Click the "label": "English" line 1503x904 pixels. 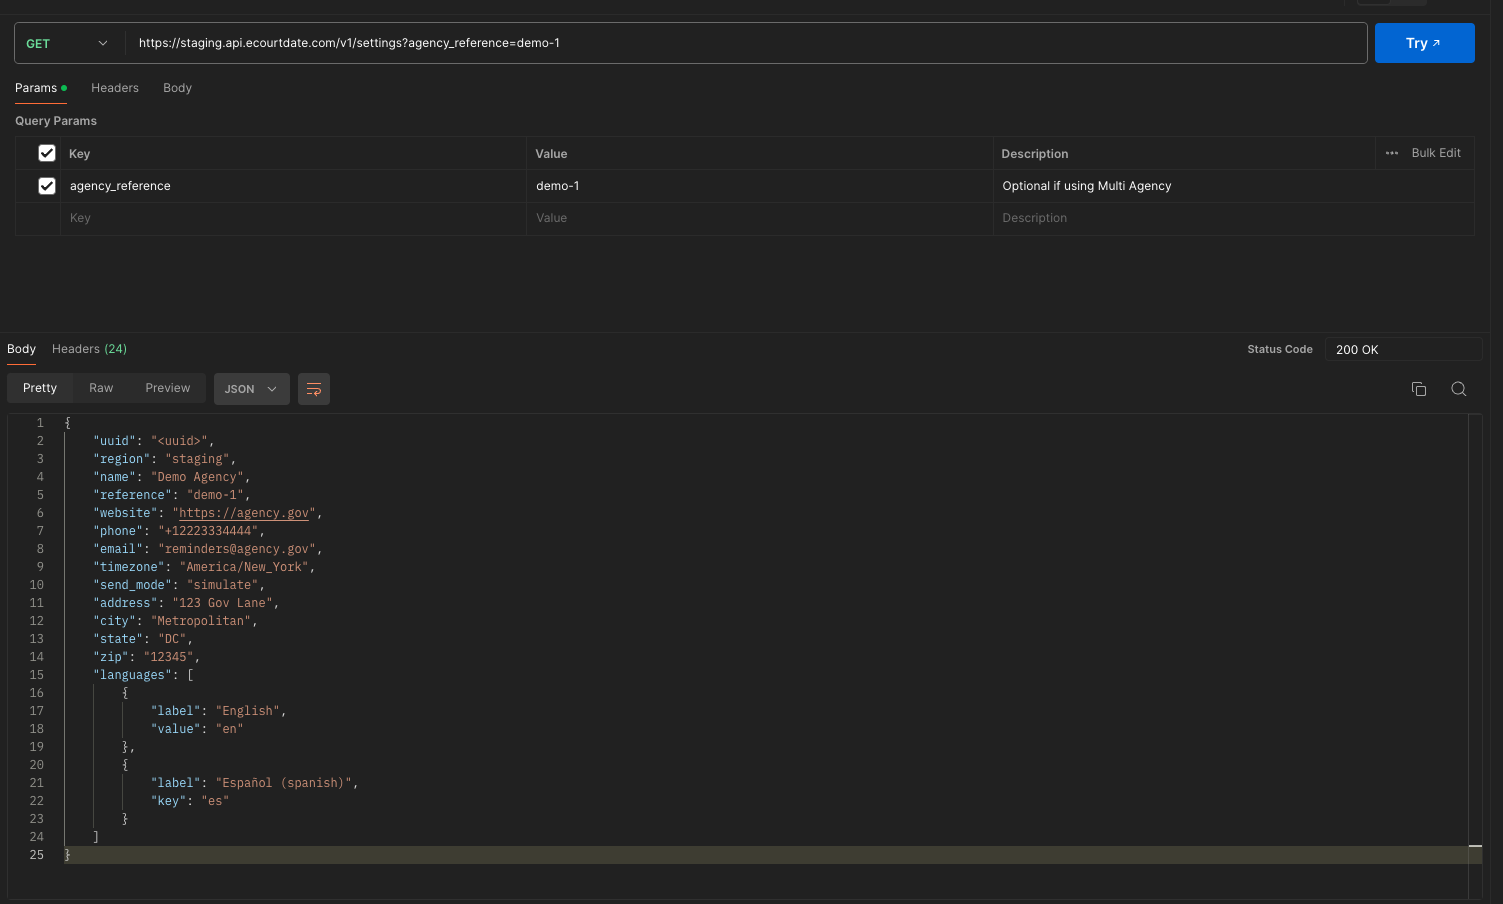pyautogui.click(x=219, y=711)
